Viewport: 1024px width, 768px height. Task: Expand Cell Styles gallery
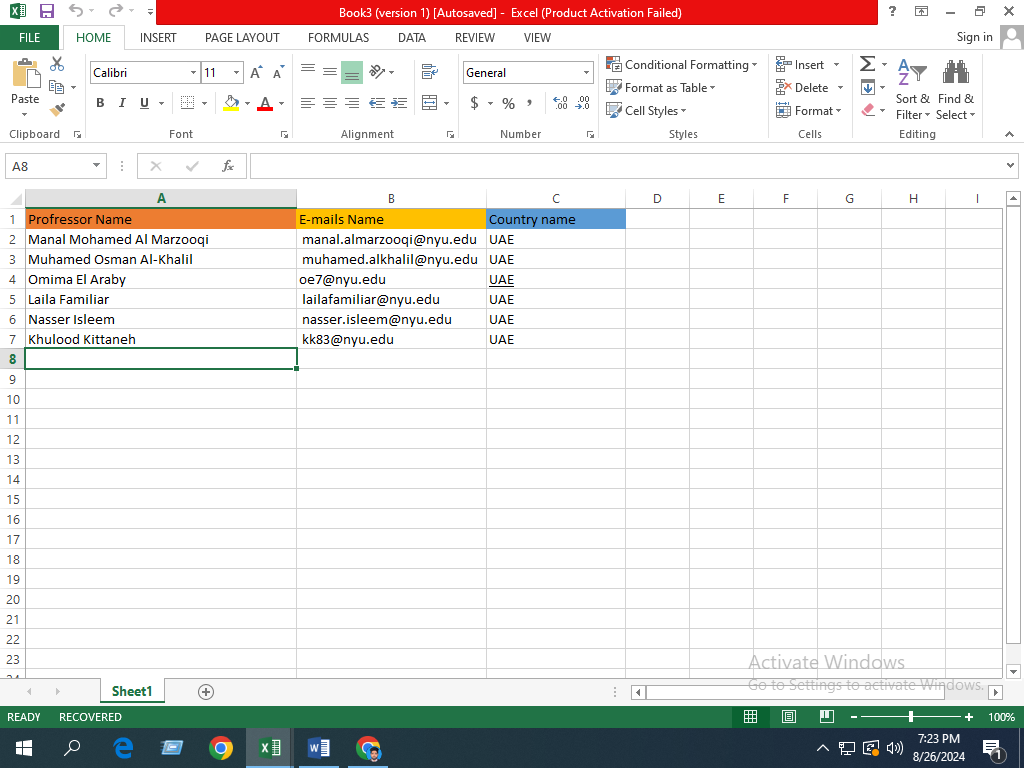click(x=647, y=110)
